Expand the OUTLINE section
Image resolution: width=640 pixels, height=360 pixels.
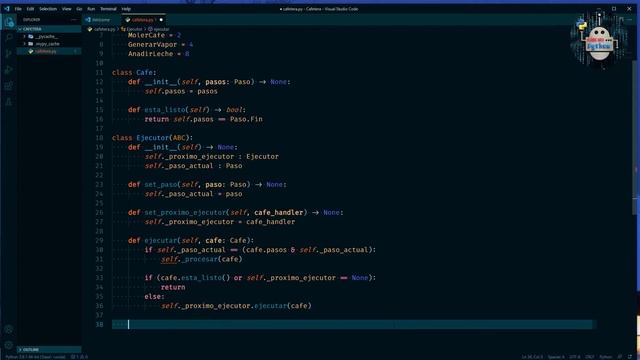pos(49,350)
